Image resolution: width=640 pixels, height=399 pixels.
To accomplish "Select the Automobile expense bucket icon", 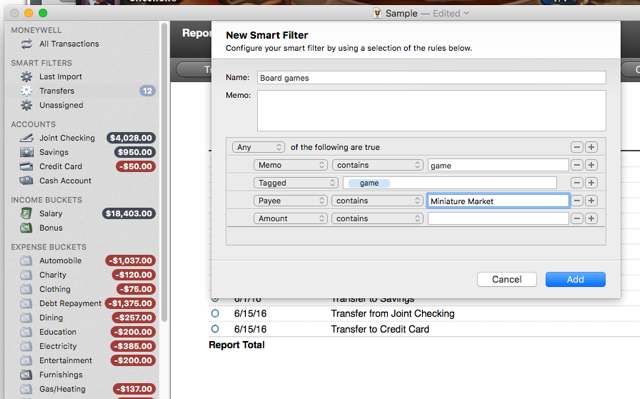I will [x=26, y=261].
